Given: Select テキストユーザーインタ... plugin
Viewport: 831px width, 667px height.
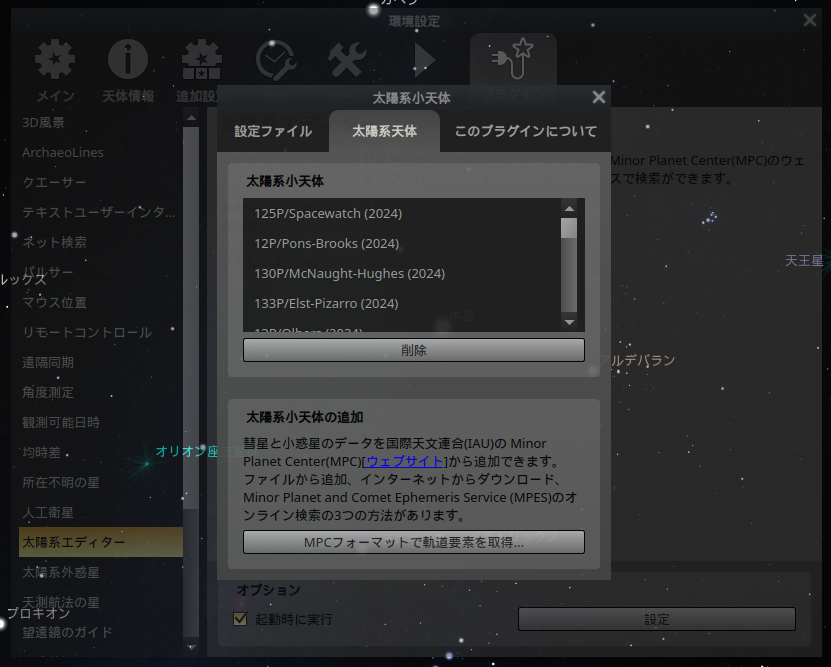Looking at the screenshot, I should point(101,212).
